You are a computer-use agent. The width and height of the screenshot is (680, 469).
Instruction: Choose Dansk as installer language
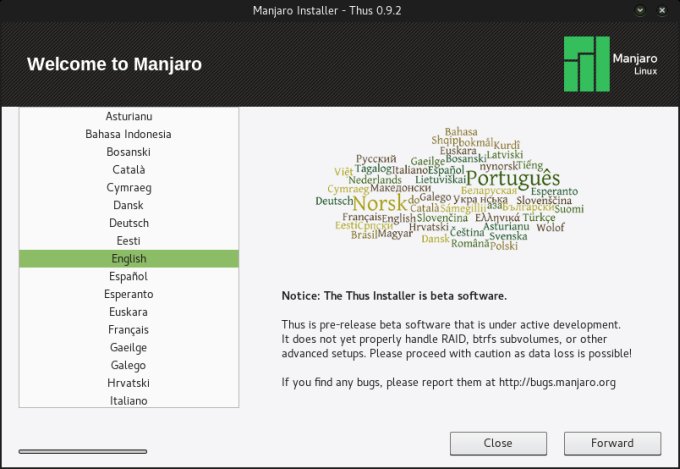tap(129, 205)
